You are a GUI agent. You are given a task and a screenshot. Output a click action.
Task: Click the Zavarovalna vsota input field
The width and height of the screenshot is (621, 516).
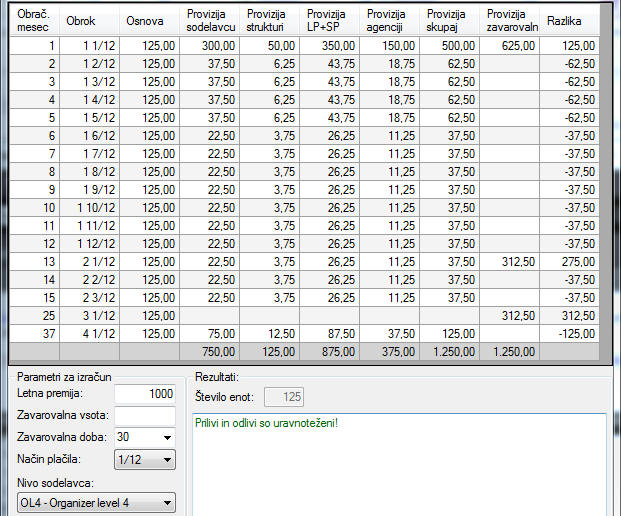pos(144,415)
